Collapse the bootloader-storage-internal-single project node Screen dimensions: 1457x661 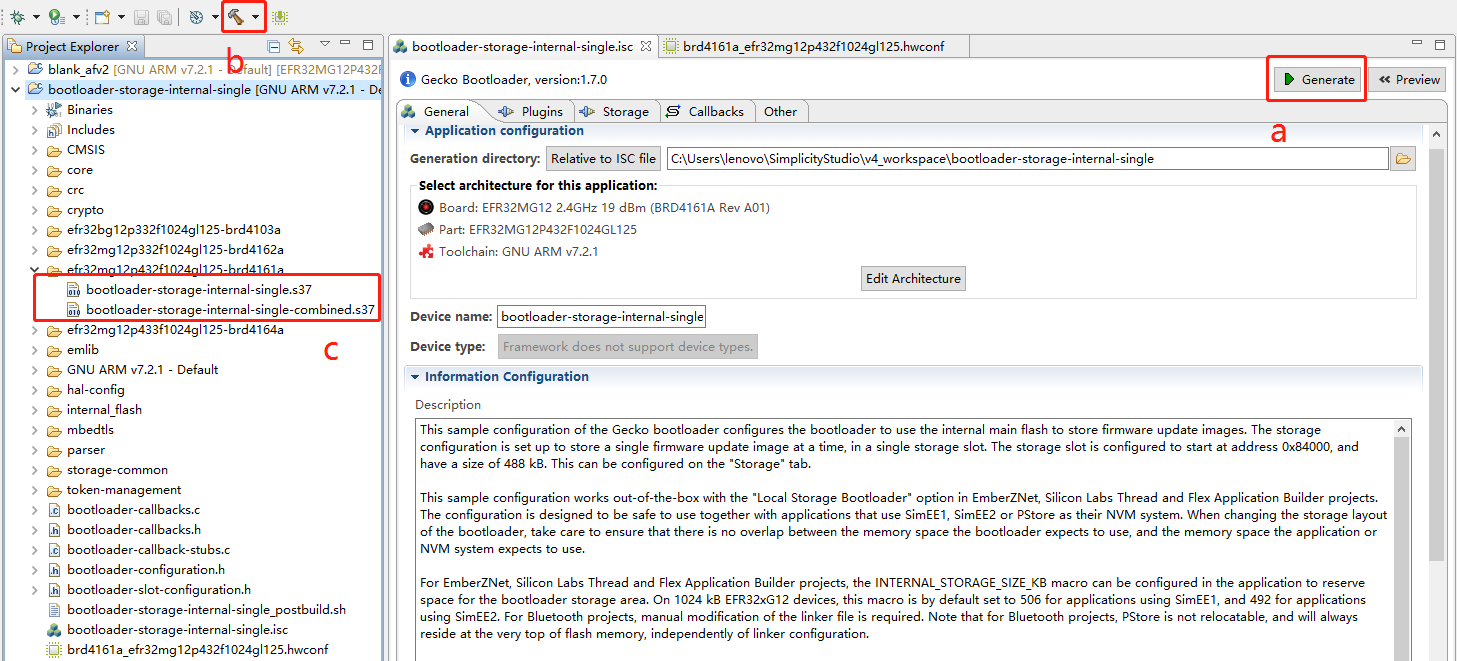(15, 89)
